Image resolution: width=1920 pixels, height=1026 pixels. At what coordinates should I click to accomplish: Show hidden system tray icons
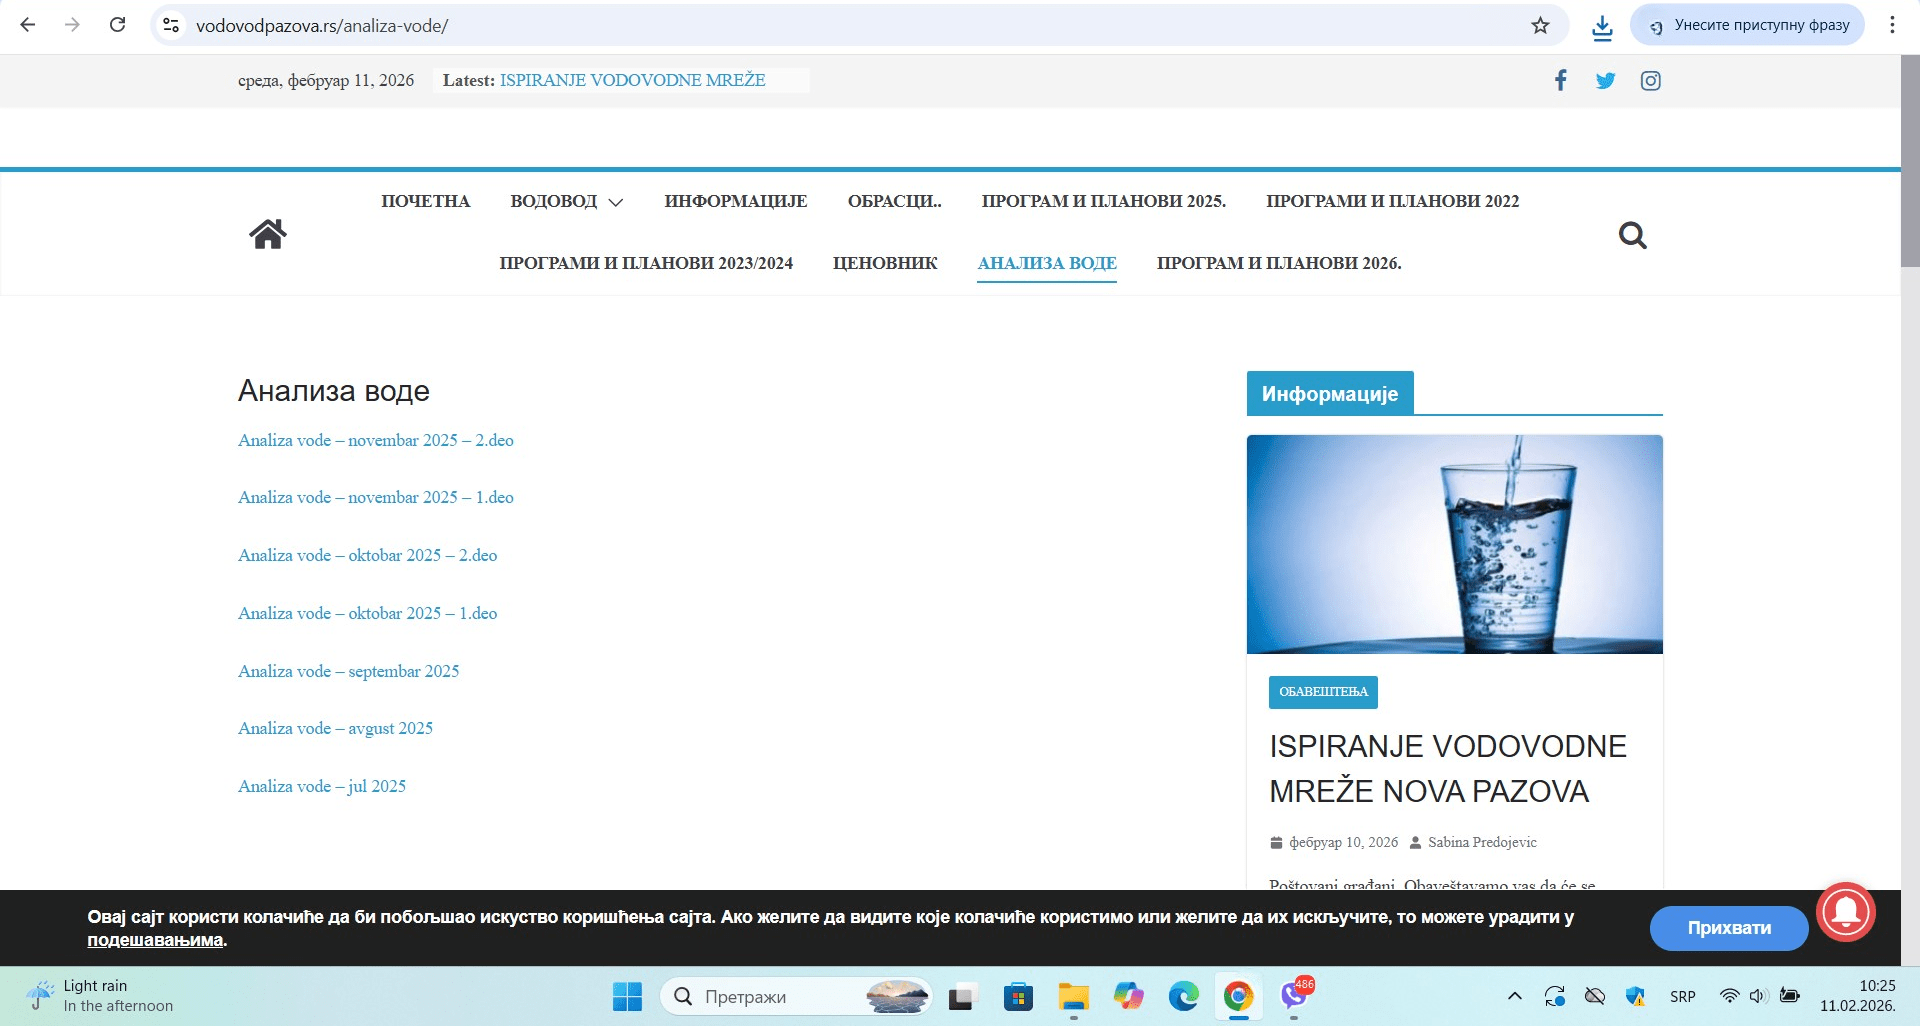(1514, 996)
